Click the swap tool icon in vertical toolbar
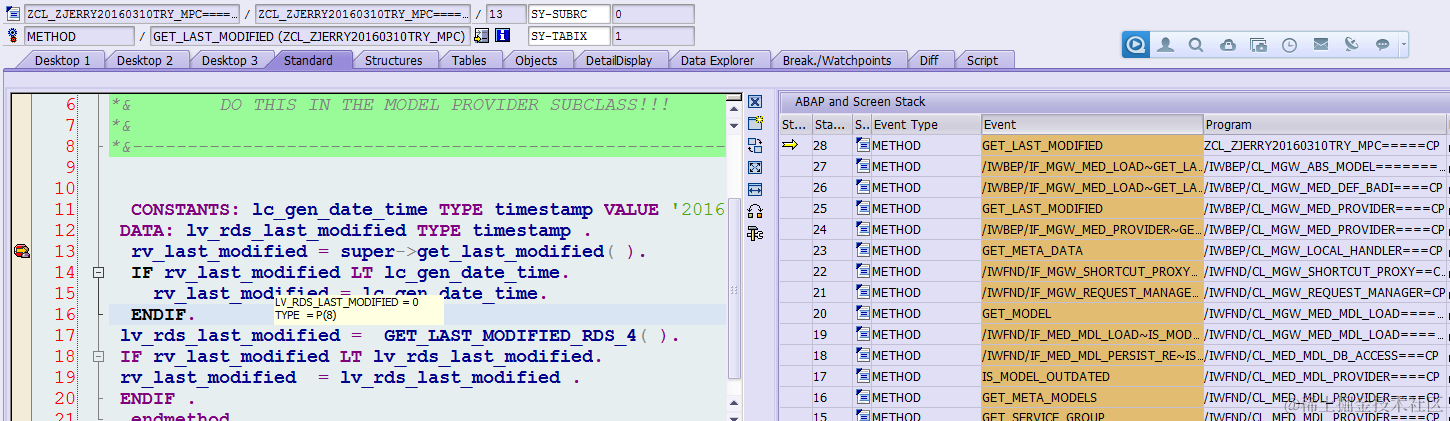Viewport: 1450px width, 421px height. (x=755, y=146)
